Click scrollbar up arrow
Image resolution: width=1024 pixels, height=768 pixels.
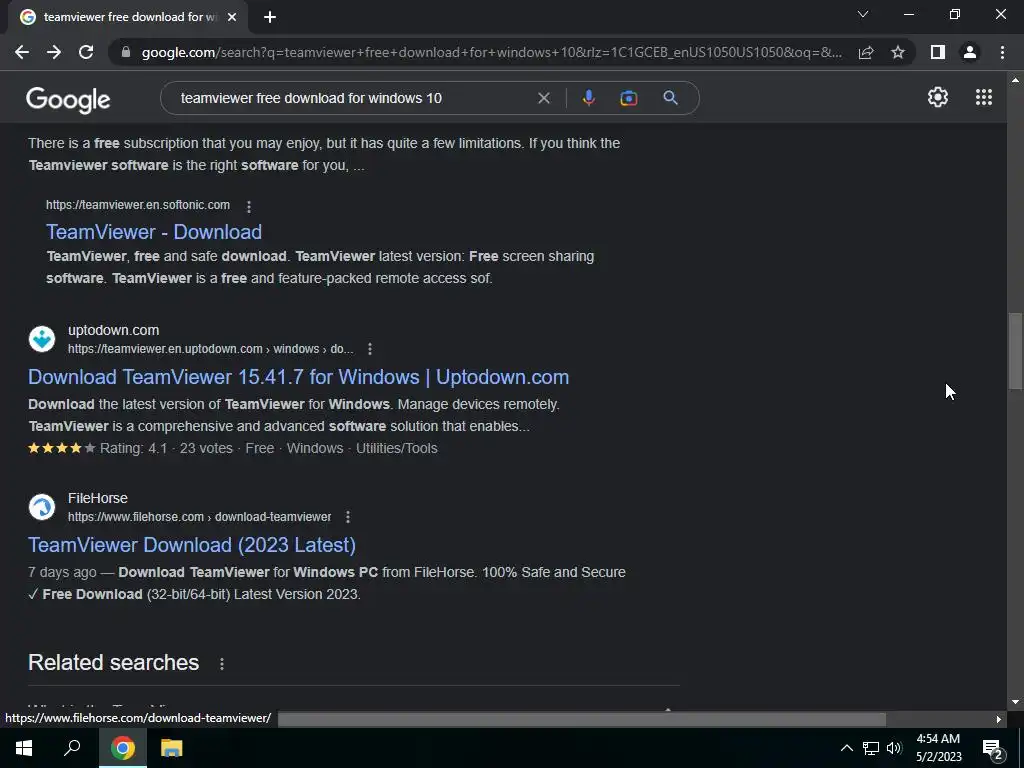point(1015,80)
